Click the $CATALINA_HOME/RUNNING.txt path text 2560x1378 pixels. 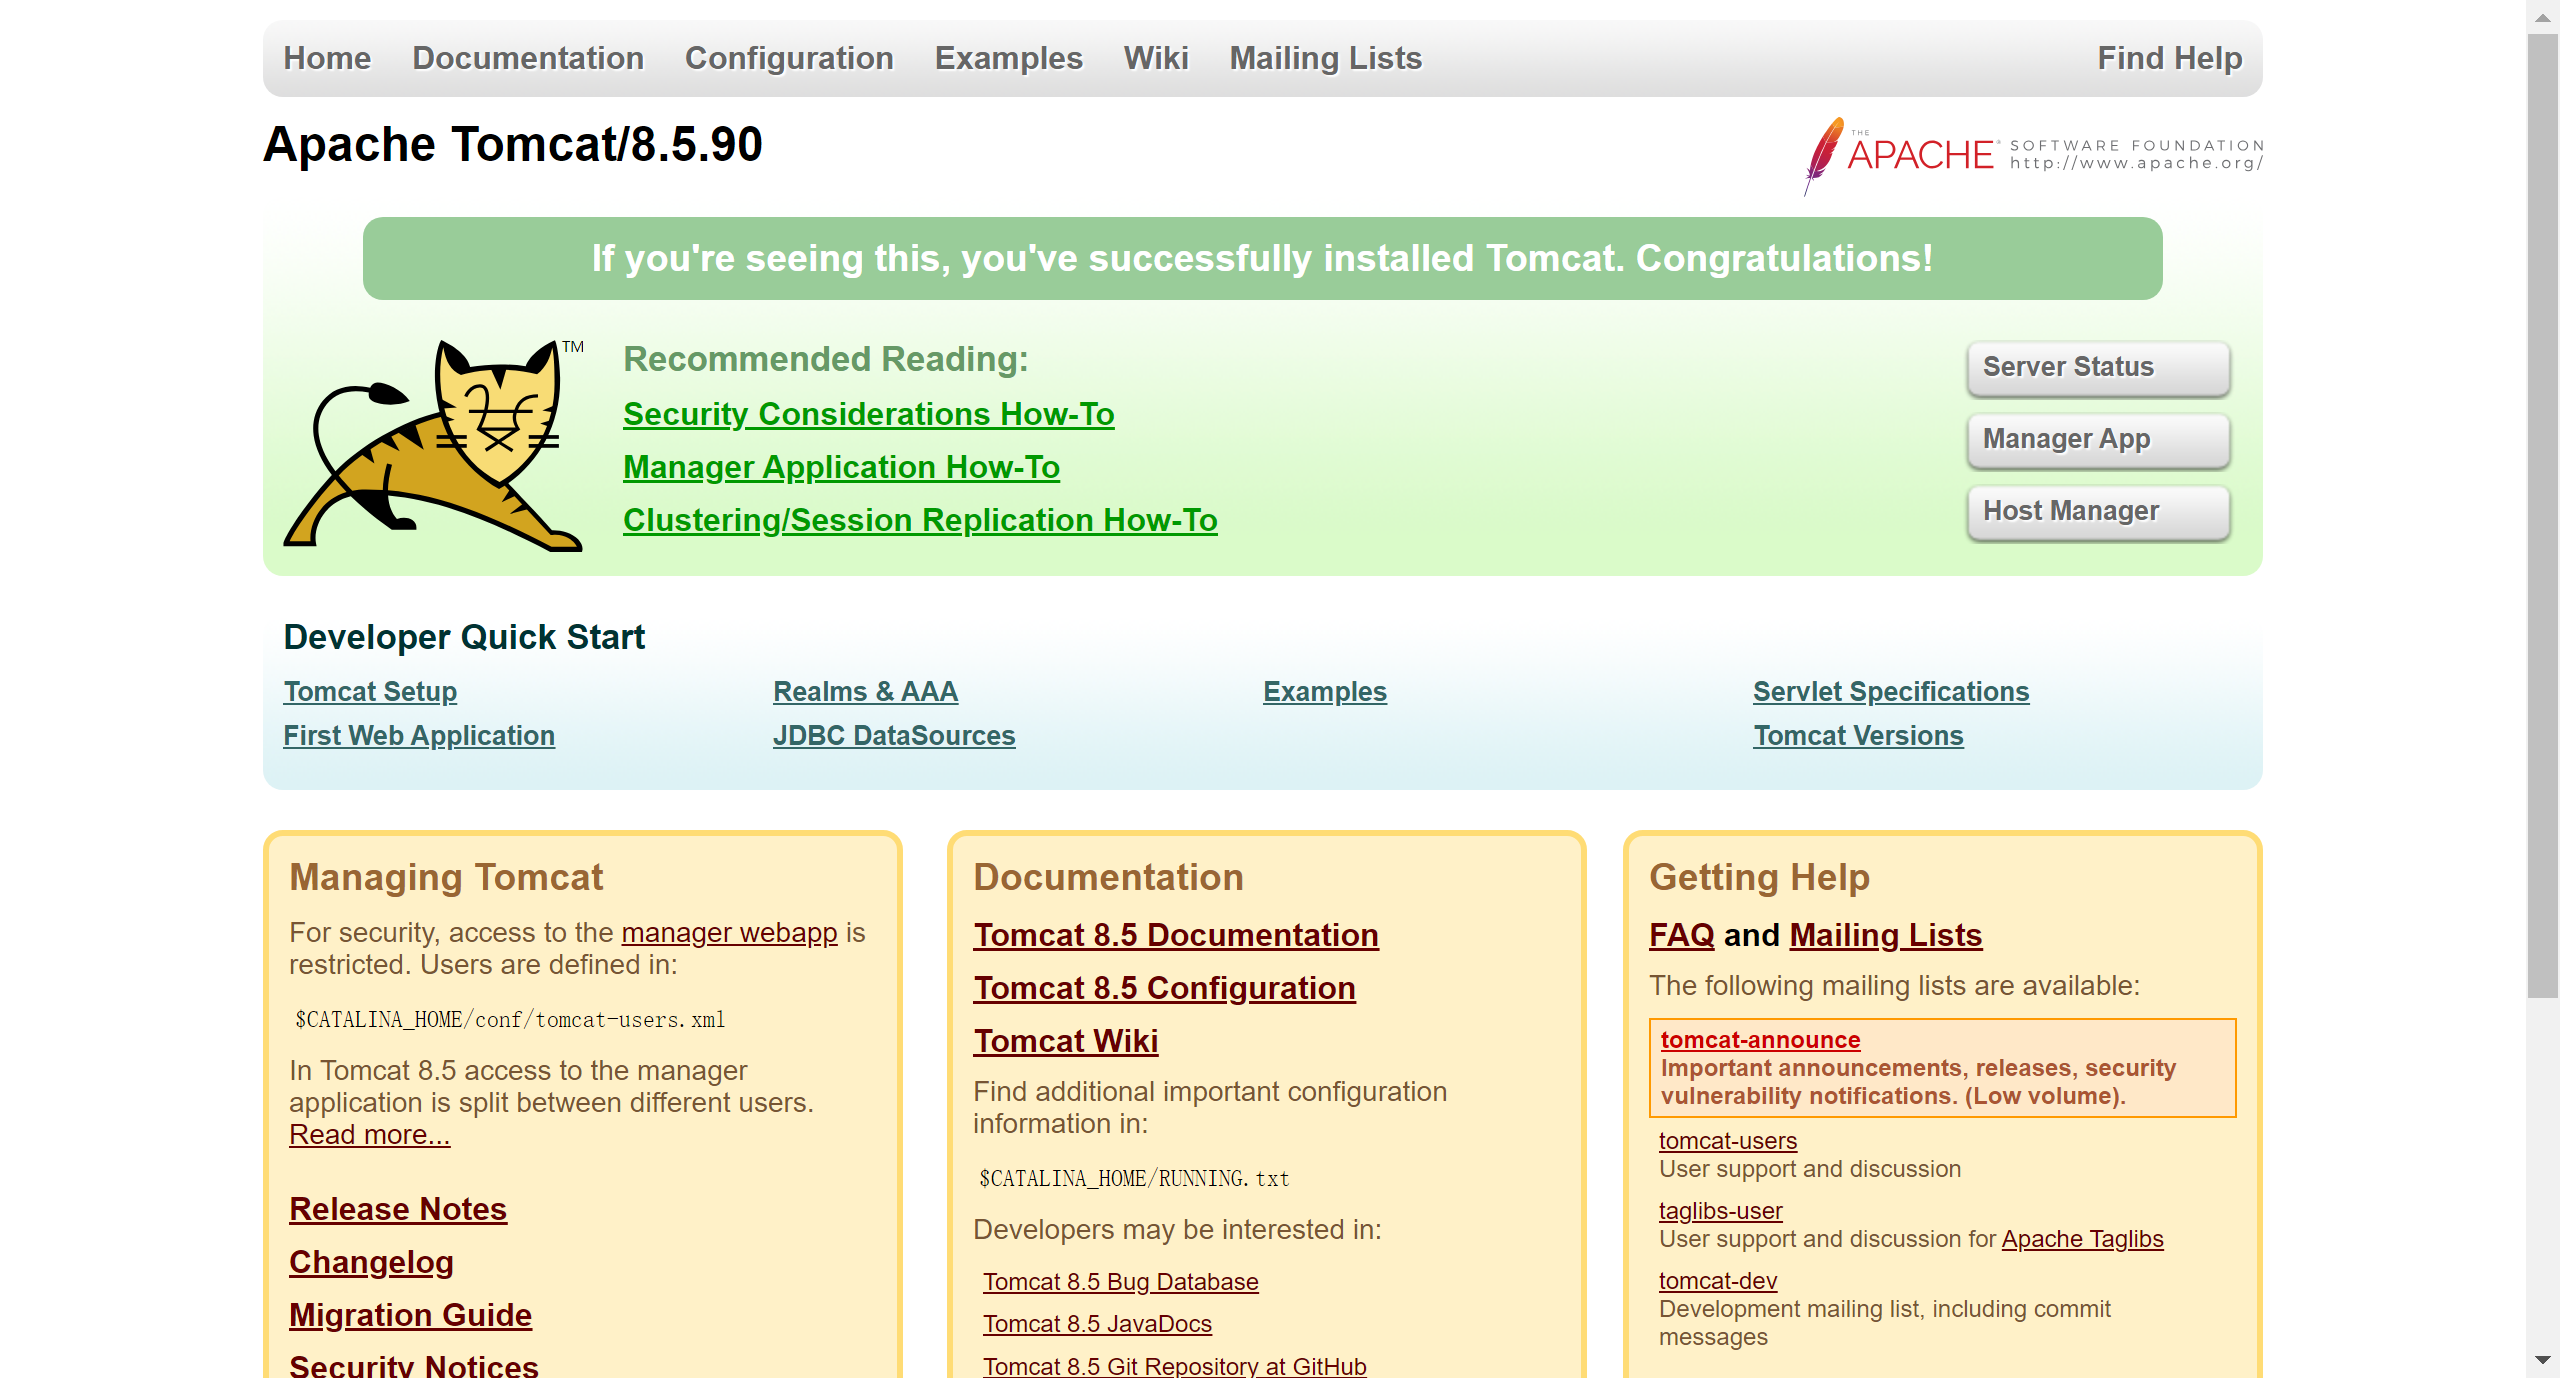[x=1134, y=1179]
